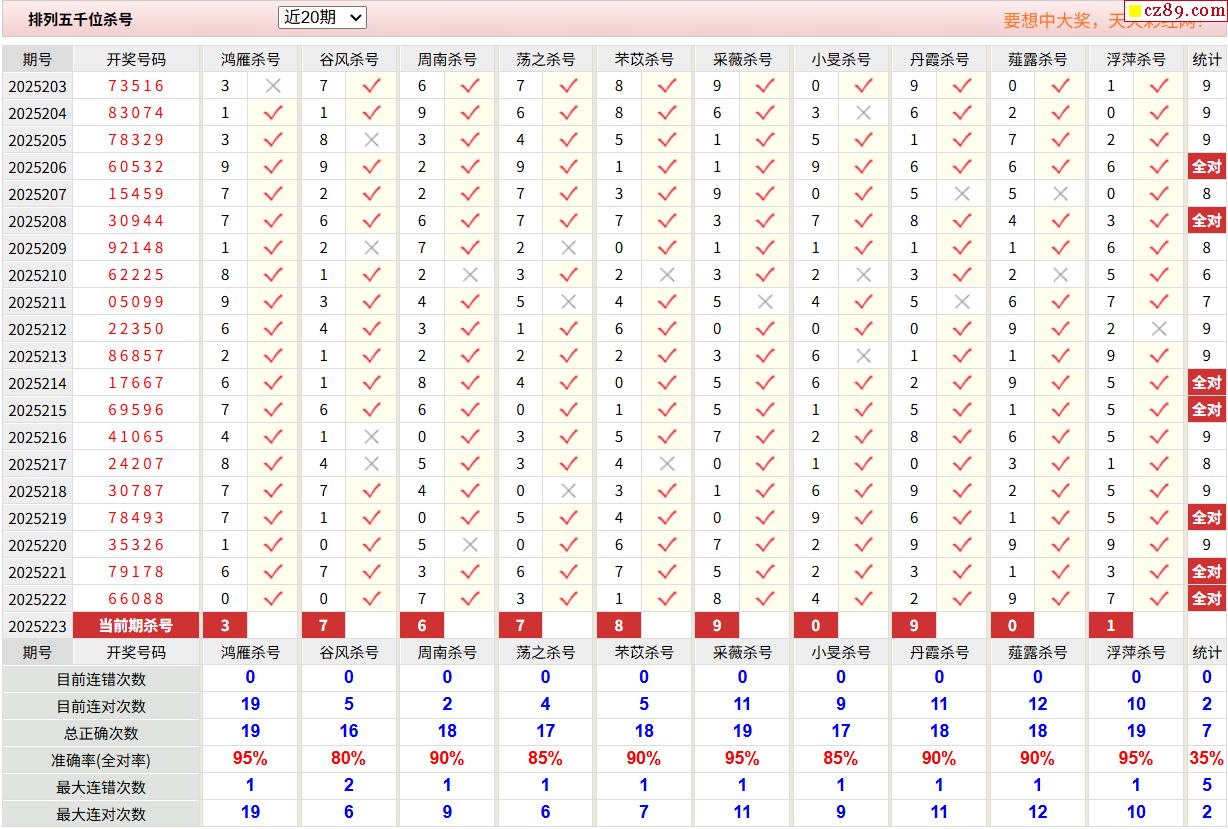Click issue number 2025223

(x=38, y=626)
